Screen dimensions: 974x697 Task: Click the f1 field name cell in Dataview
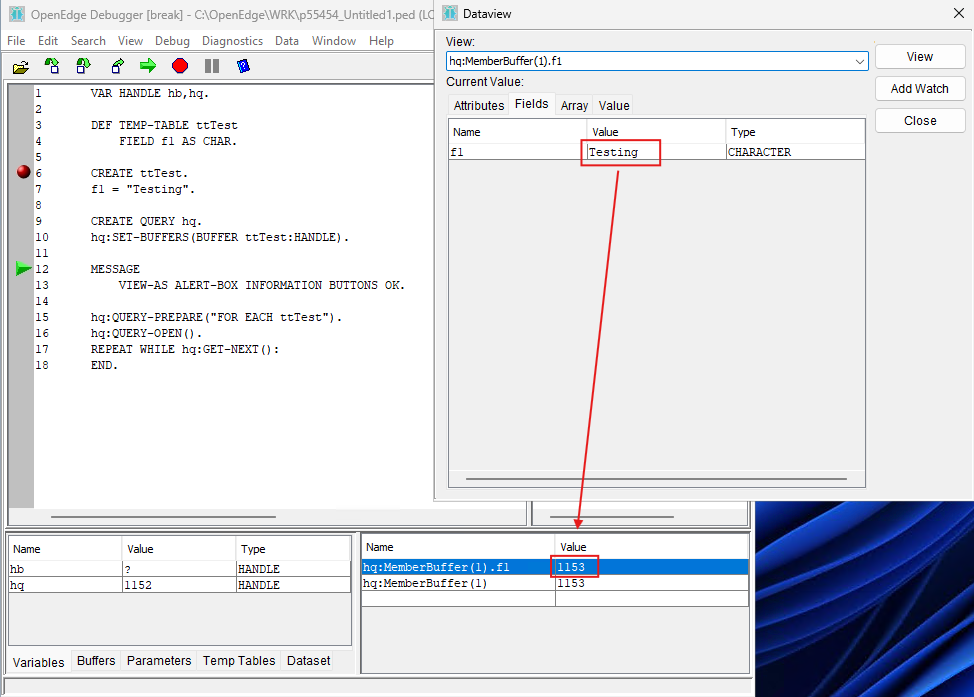(x=517, y=152)
